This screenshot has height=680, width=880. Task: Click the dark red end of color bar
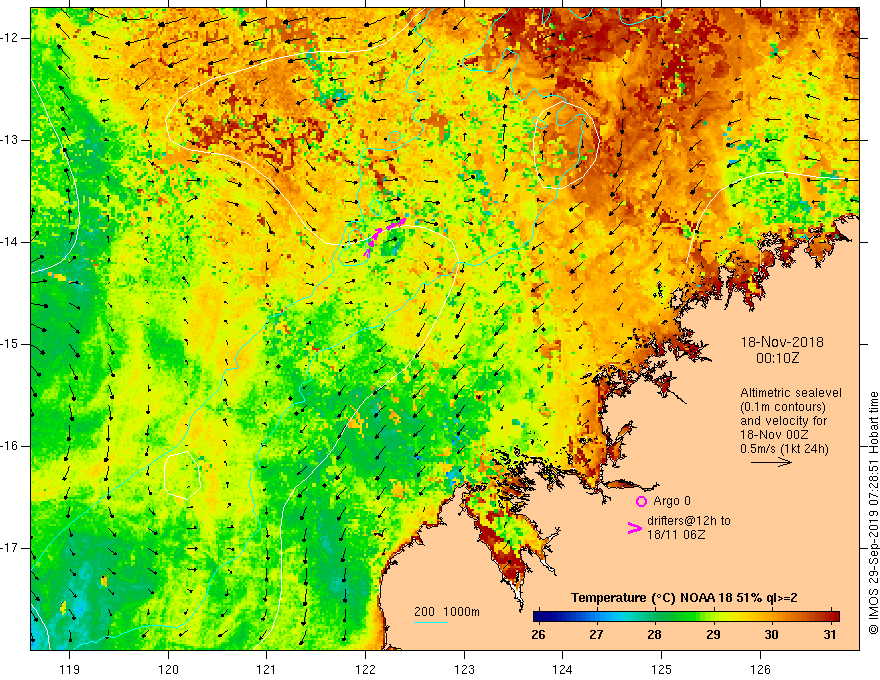pos(833,617)
